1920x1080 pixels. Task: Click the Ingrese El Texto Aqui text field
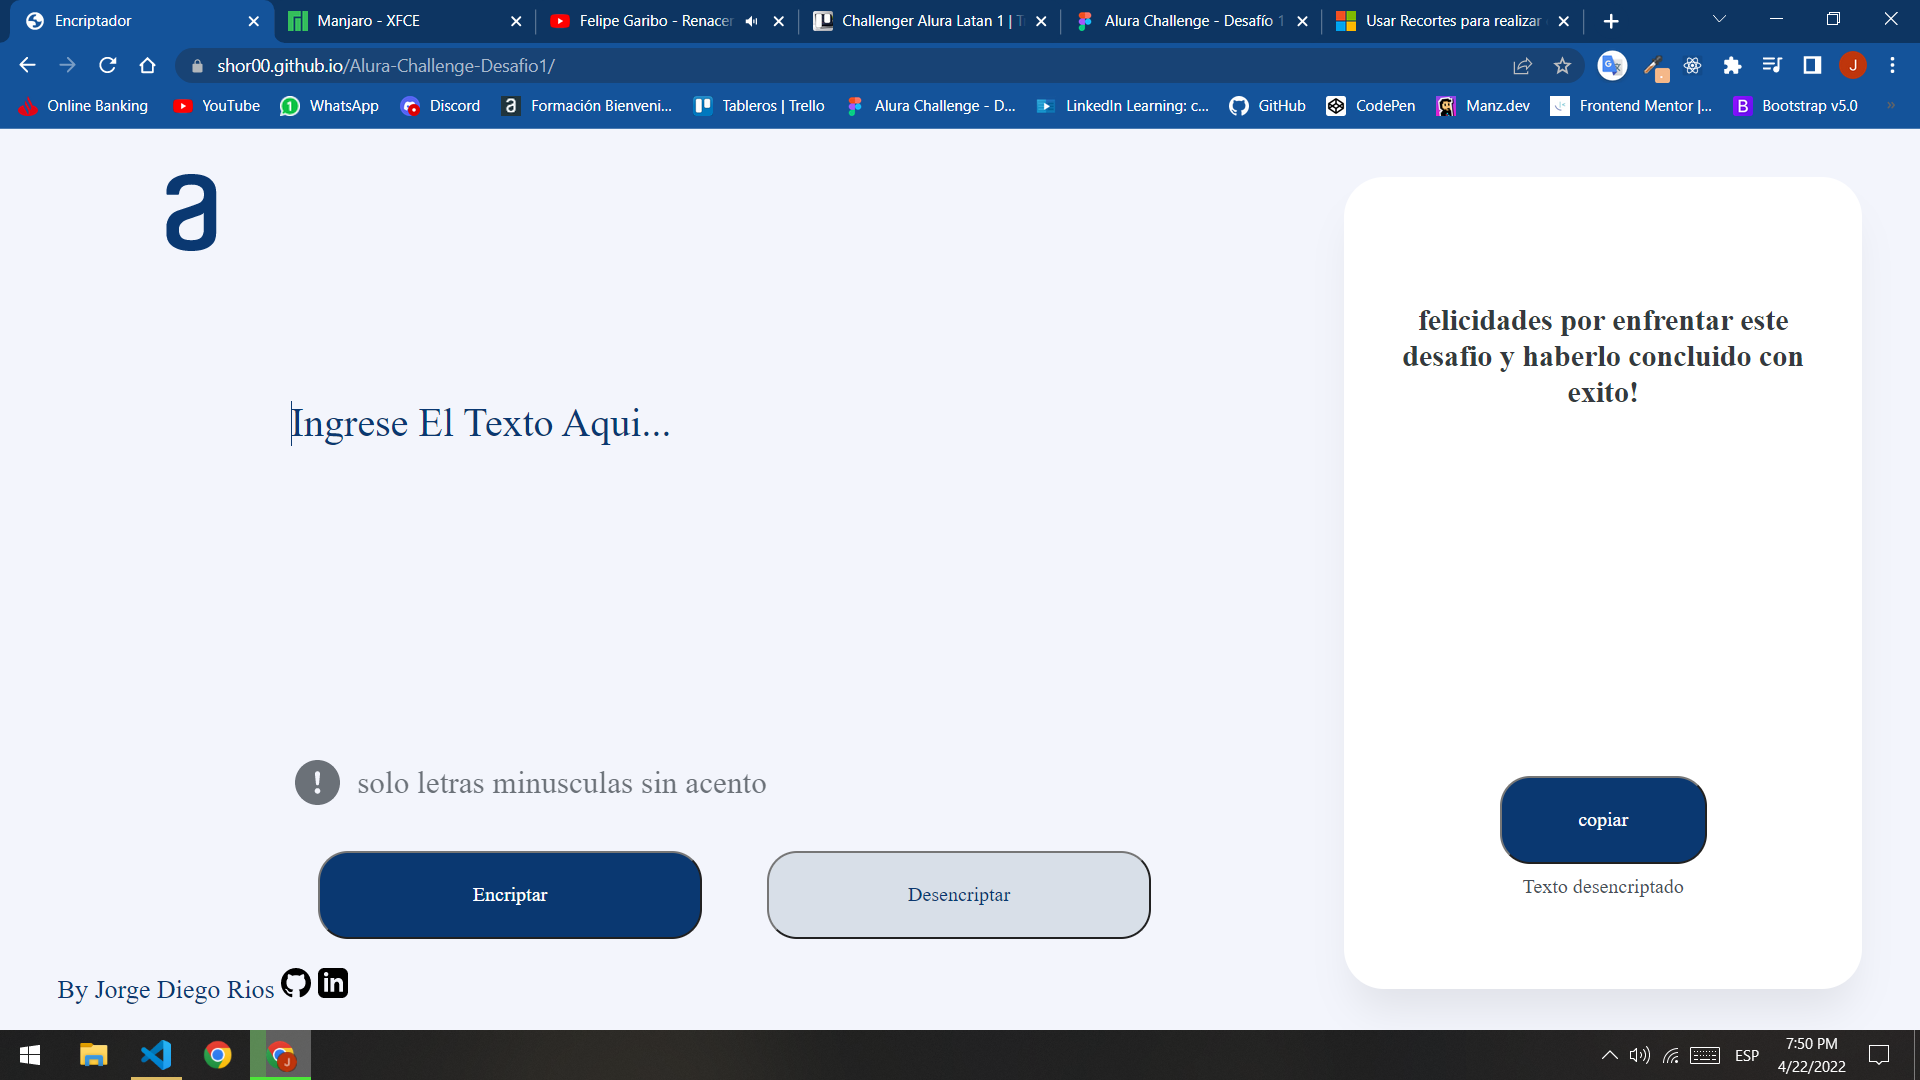pos(480,423)
